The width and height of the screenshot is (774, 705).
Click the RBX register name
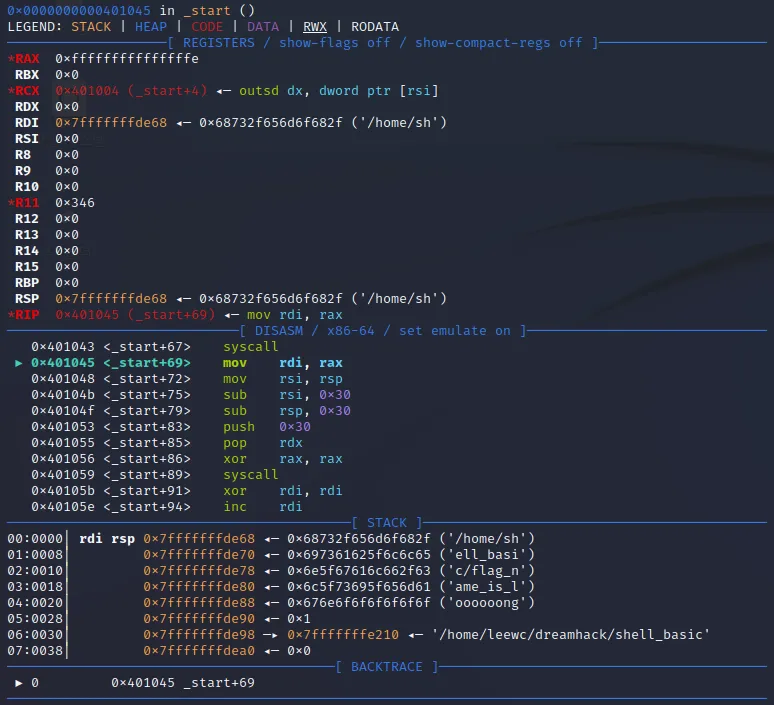click(x=27, y=75)
